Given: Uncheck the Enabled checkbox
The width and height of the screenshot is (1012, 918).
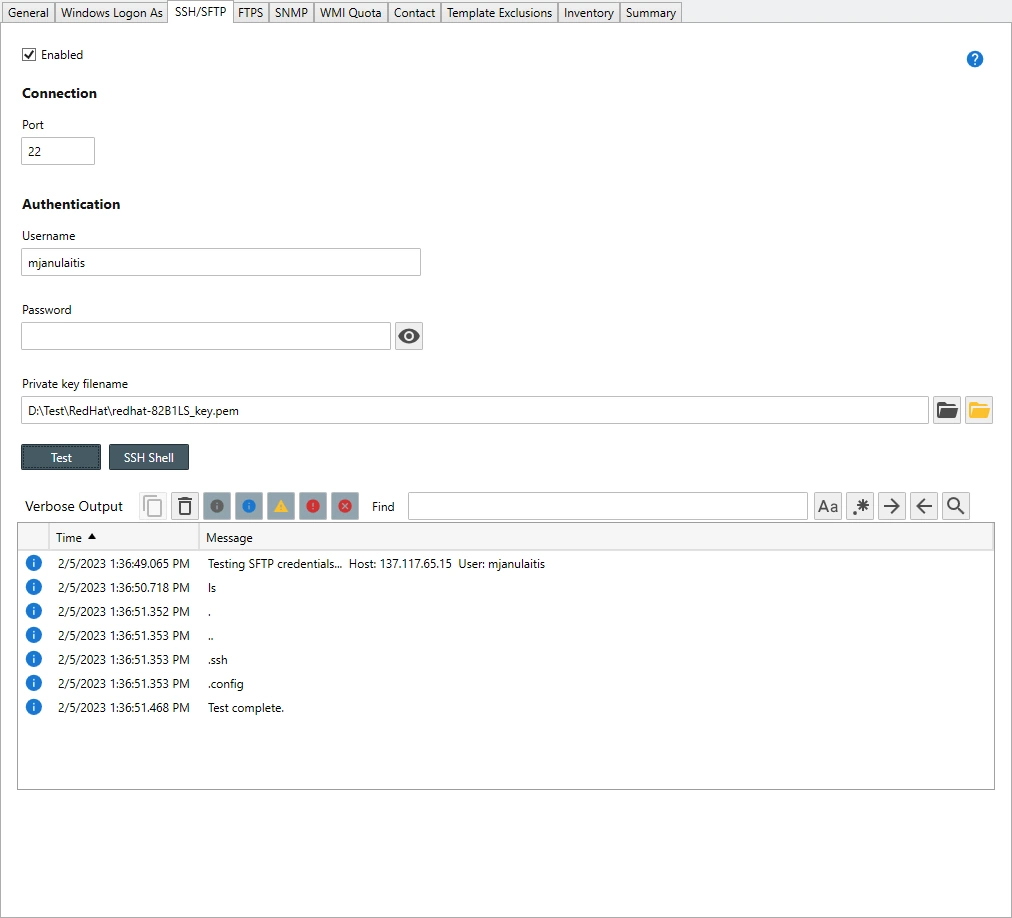Looking at the screenshot, I should pos(29,55).
